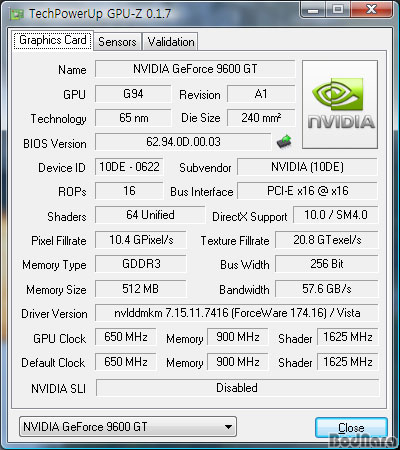
Task: Click Bandwidth field 57.6 GB/s
Action: 327,289
